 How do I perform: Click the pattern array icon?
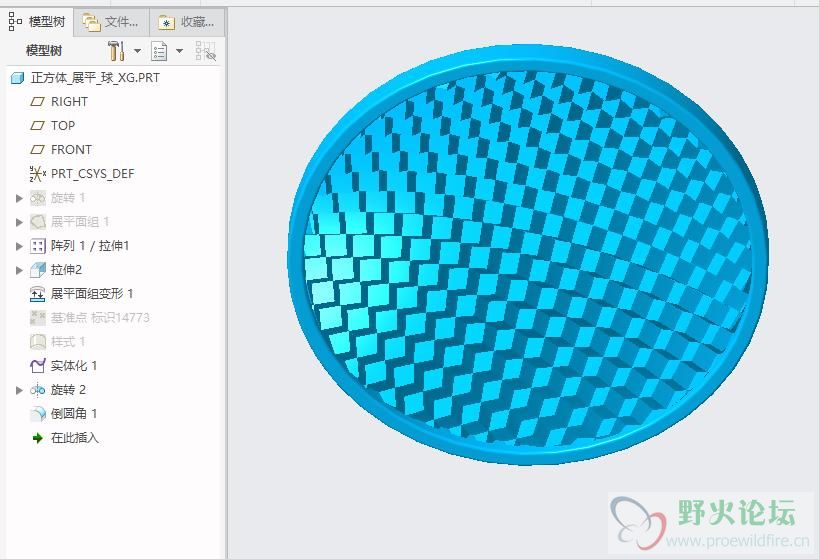tap(38, 246)
